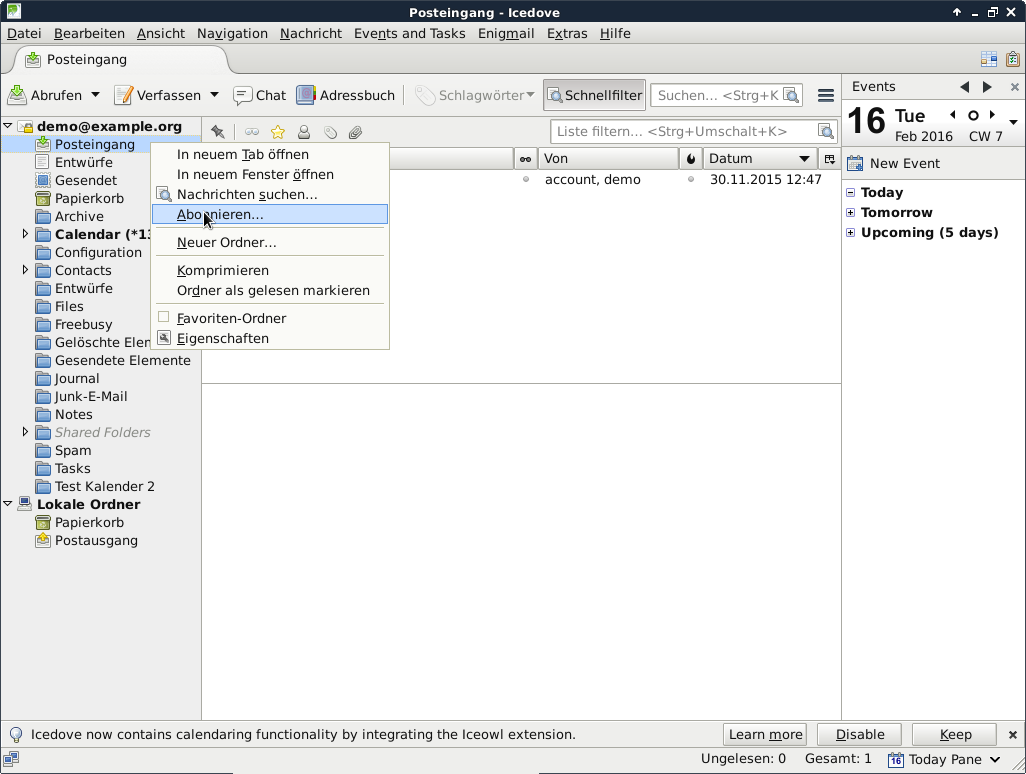Viewport: 1026px width, 774px height.
Task: Toggle contact filter person icon
Action: 304,132
